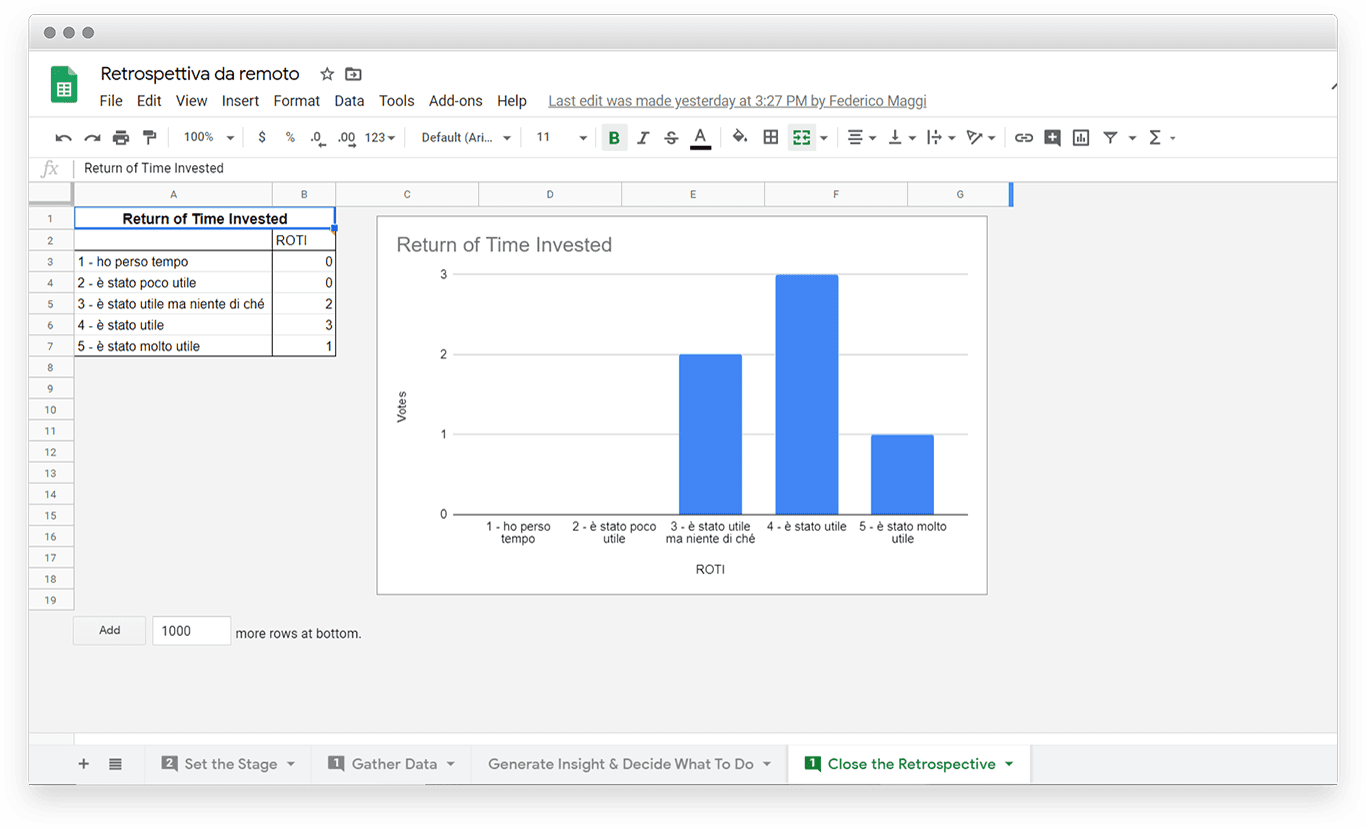
Task: Open the zoom level dropdown
Action: click(209, 138)
